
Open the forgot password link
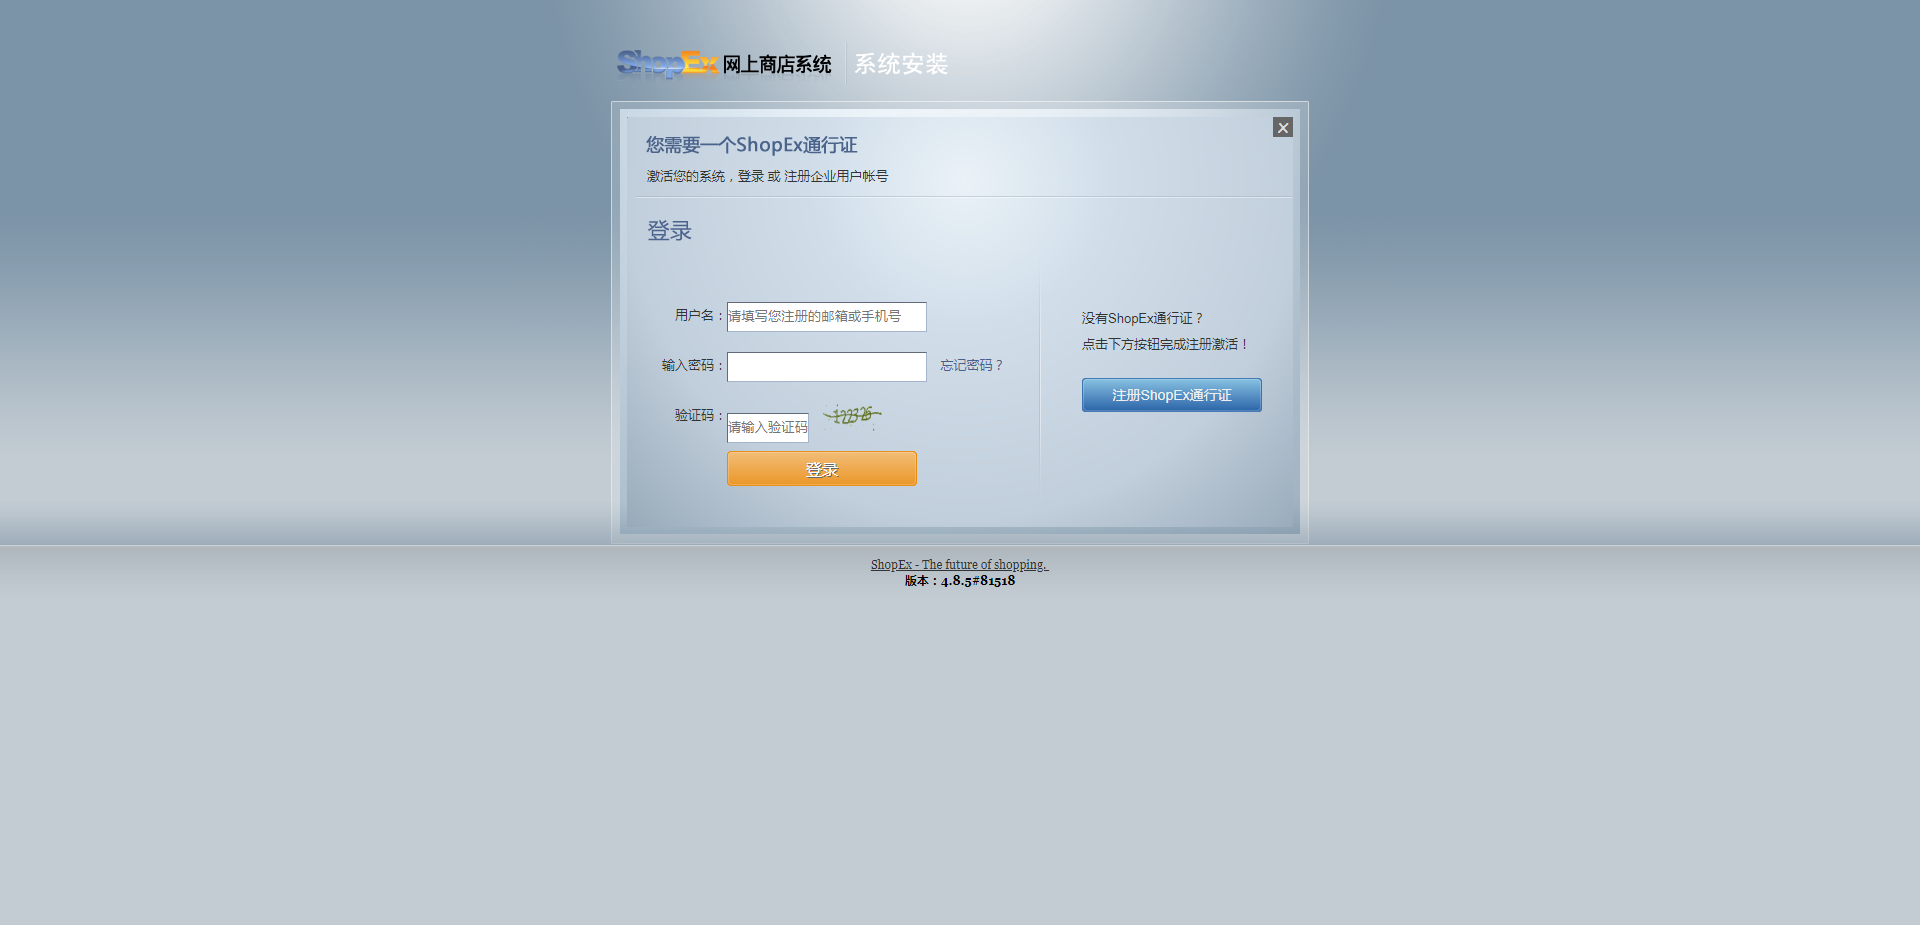click(x=971, y=366)
